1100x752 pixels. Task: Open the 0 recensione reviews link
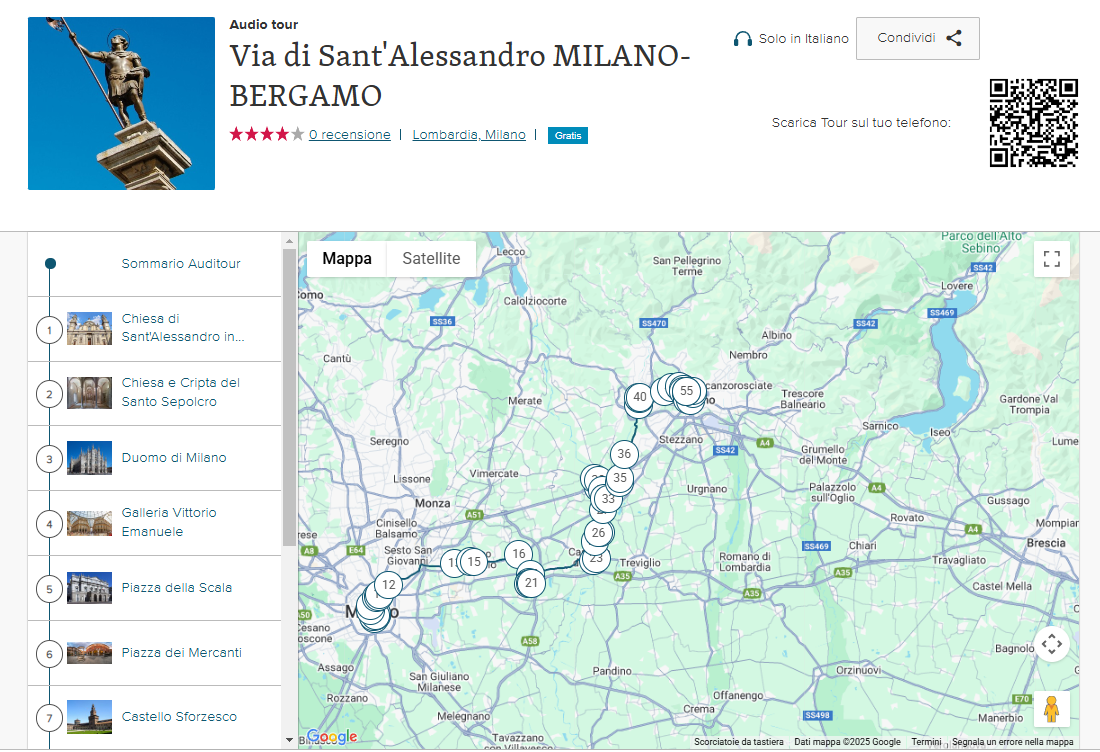[x=349, y=135]
